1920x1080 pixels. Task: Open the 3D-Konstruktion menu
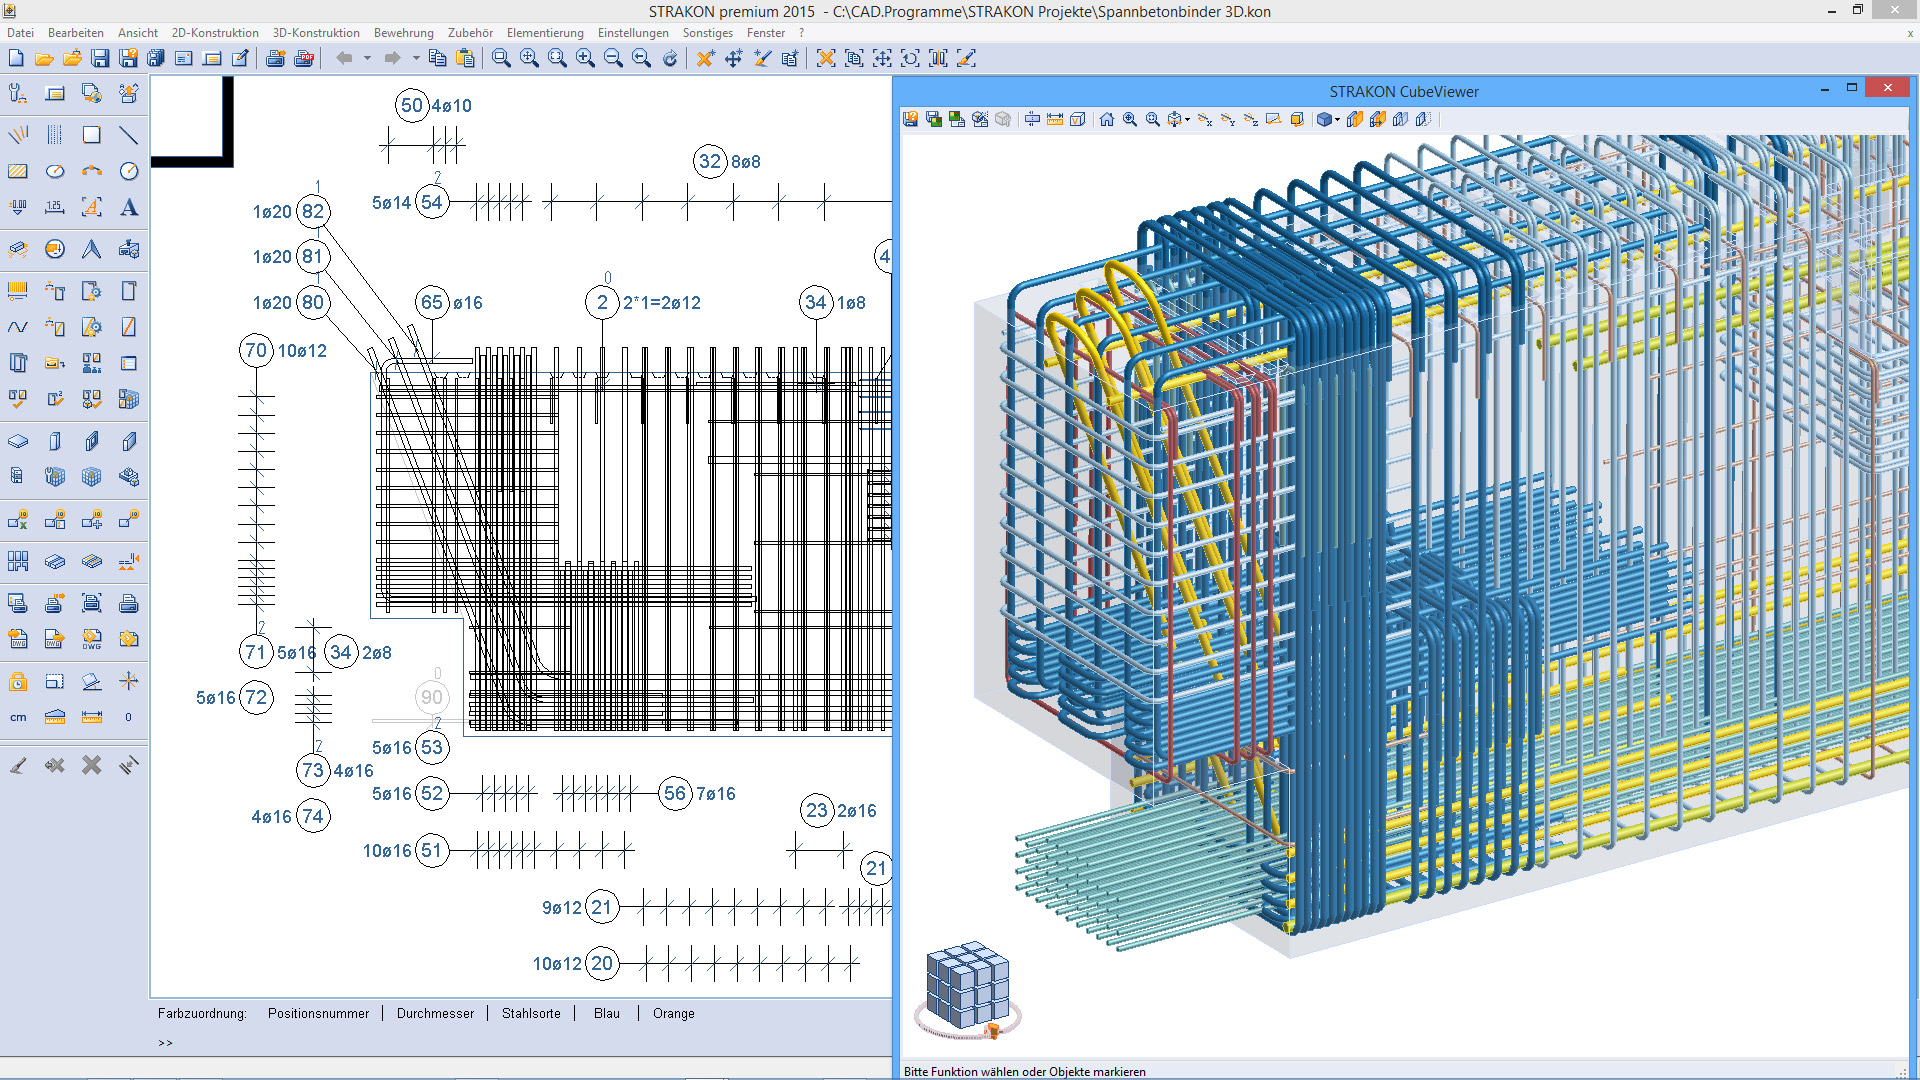click(x=316, y=33)
